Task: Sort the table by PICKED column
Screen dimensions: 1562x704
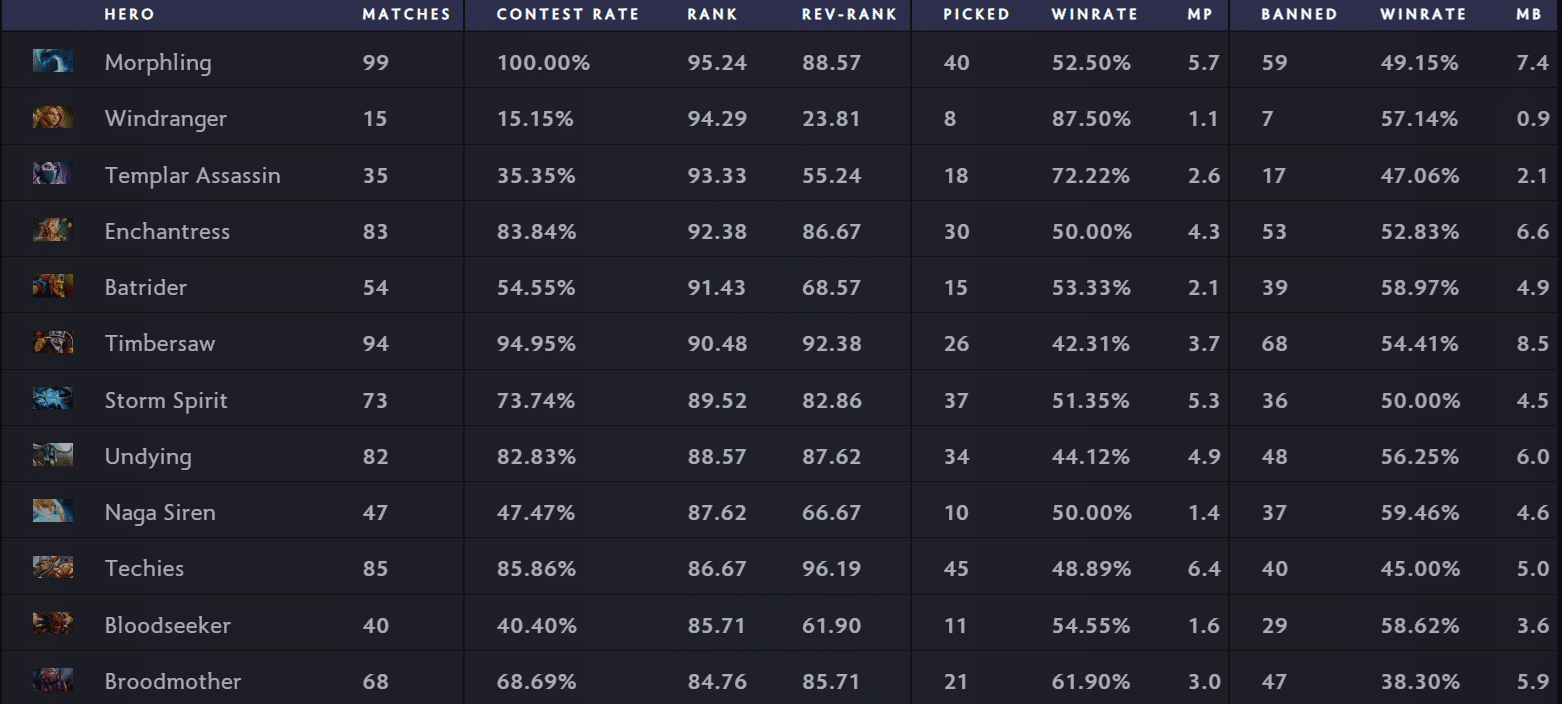Action: [977, 14]
